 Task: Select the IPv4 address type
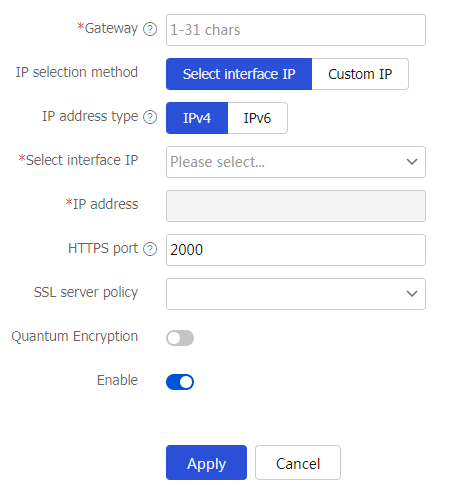(197, 118)
